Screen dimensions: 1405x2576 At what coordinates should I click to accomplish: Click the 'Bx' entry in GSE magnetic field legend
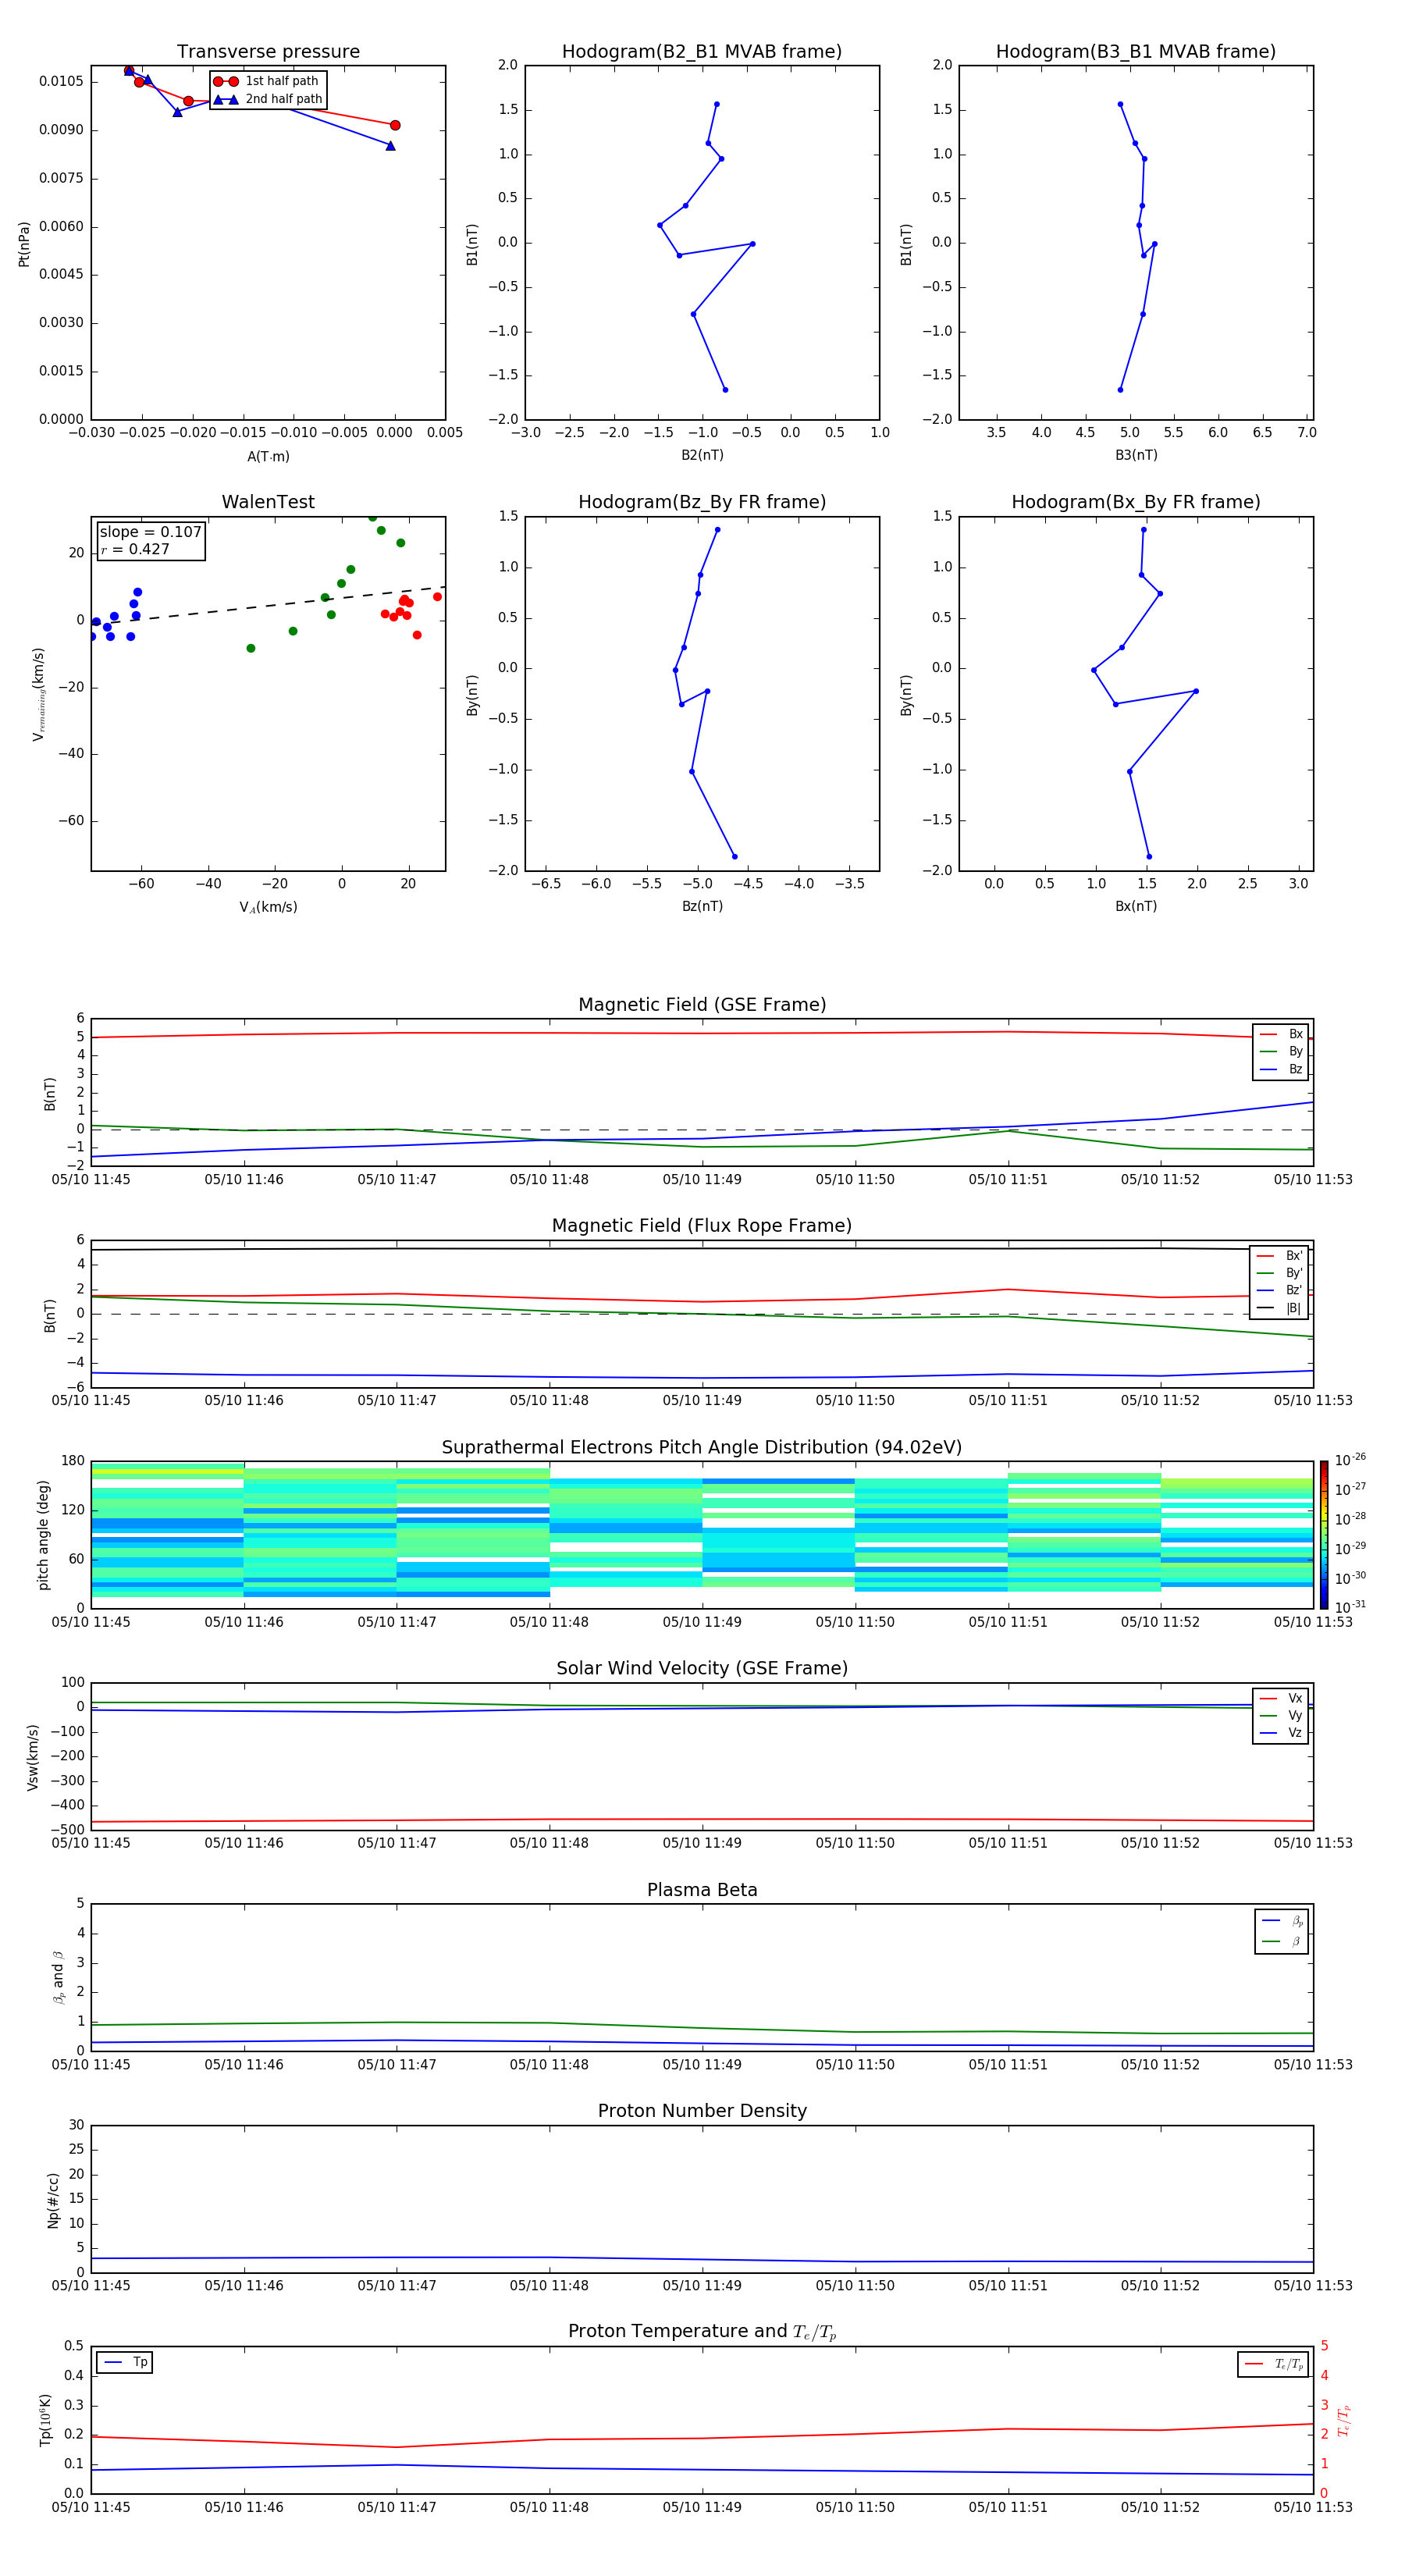pos(1281,1035)
